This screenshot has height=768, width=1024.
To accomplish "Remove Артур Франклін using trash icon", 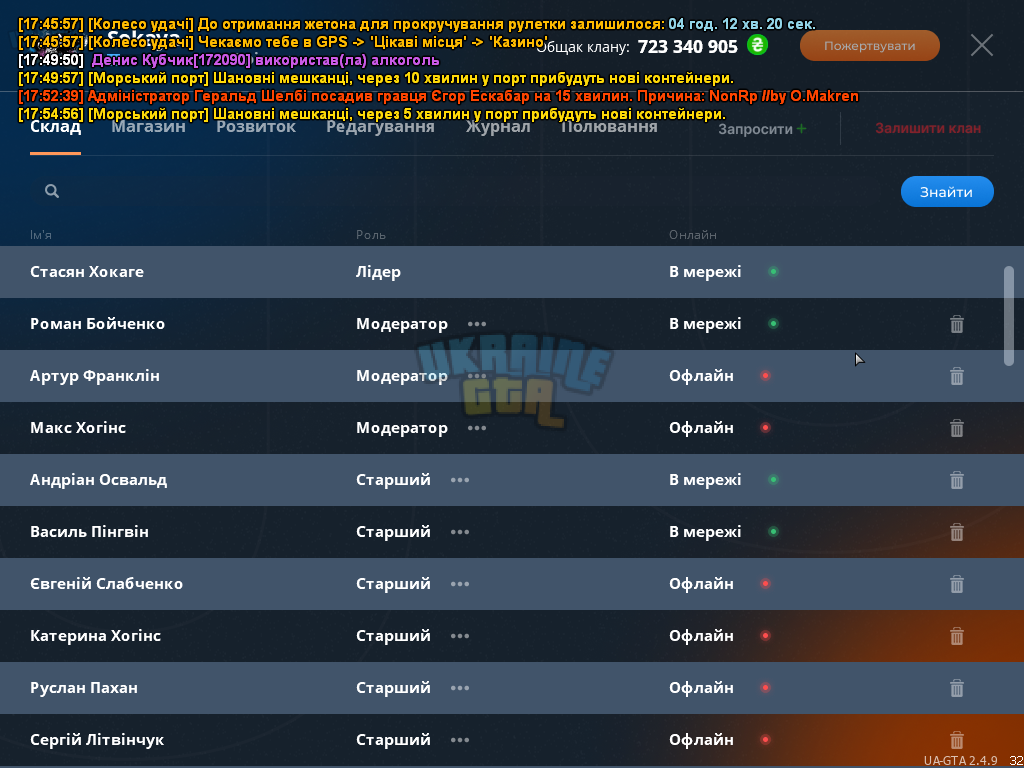I will [x=956, y=376].
